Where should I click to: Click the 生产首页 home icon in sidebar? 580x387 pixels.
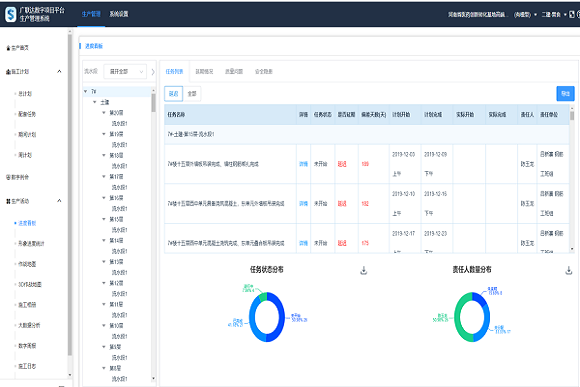[x=9, y=48]
